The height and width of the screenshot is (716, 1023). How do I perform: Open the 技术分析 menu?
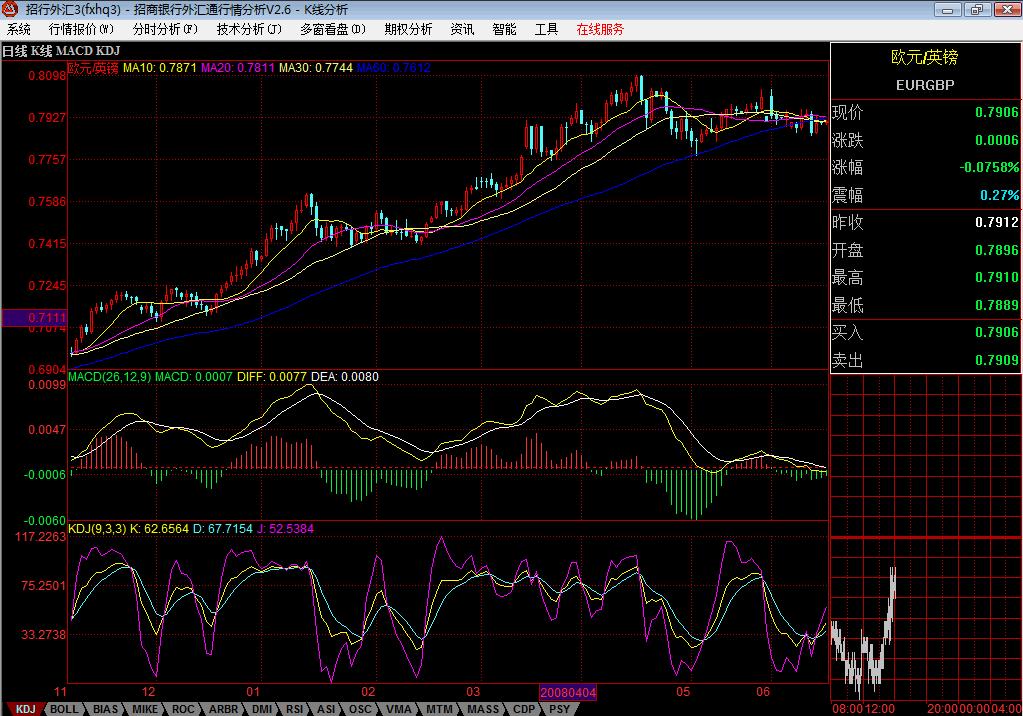tap(249, 29)
